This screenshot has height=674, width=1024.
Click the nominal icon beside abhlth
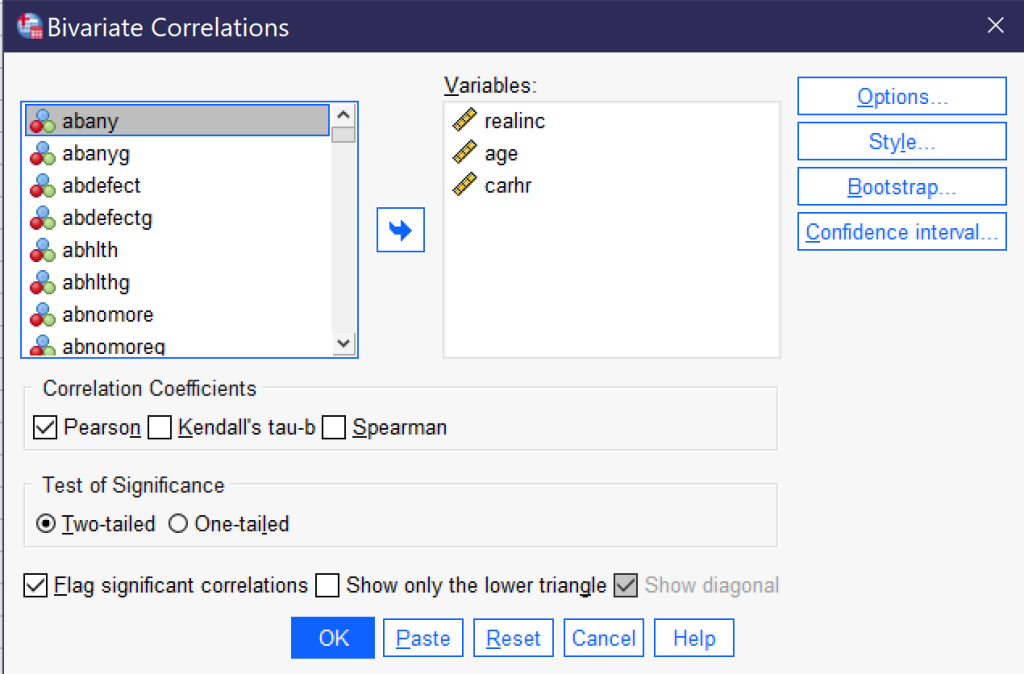coord(42,250)
